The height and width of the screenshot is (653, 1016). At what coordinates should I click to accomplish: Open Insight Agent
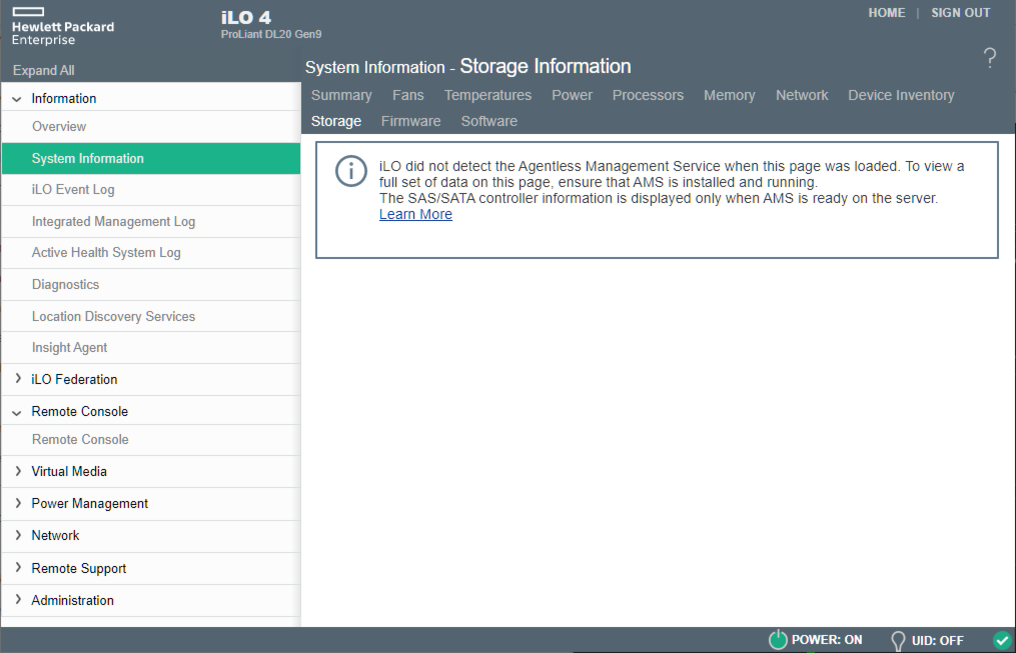point(151,348)
